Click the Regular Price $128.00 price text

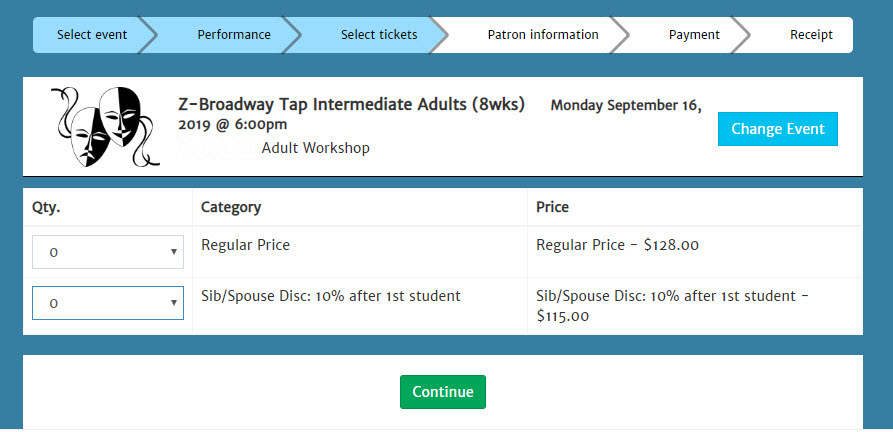tap(617, 245)
